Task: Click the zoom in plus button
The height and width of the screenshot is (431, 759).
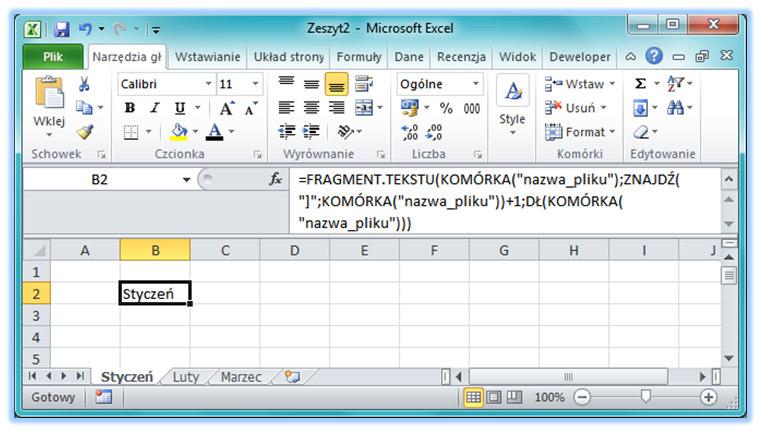Action: click(x=708, y=397)
